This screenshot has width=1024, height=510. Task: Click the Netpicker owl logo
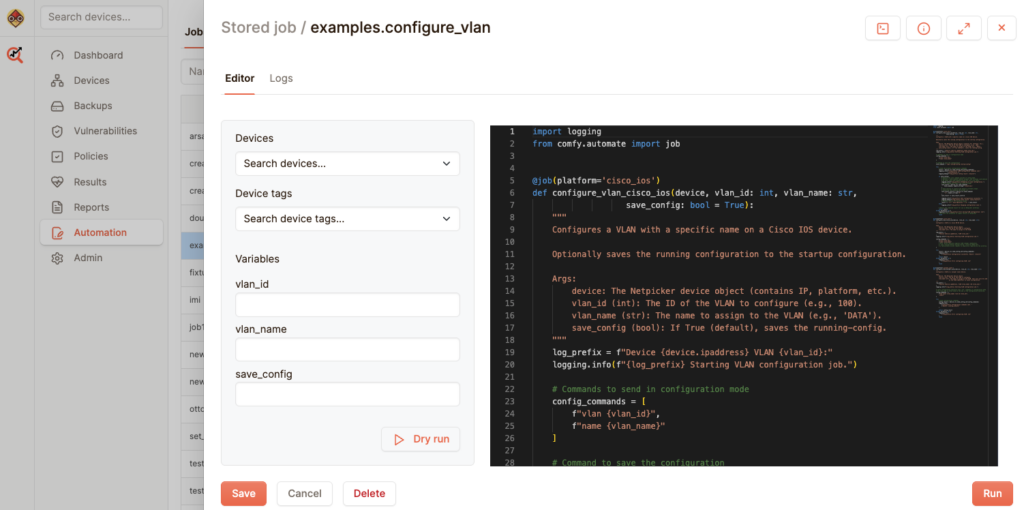tap(16, 18)
